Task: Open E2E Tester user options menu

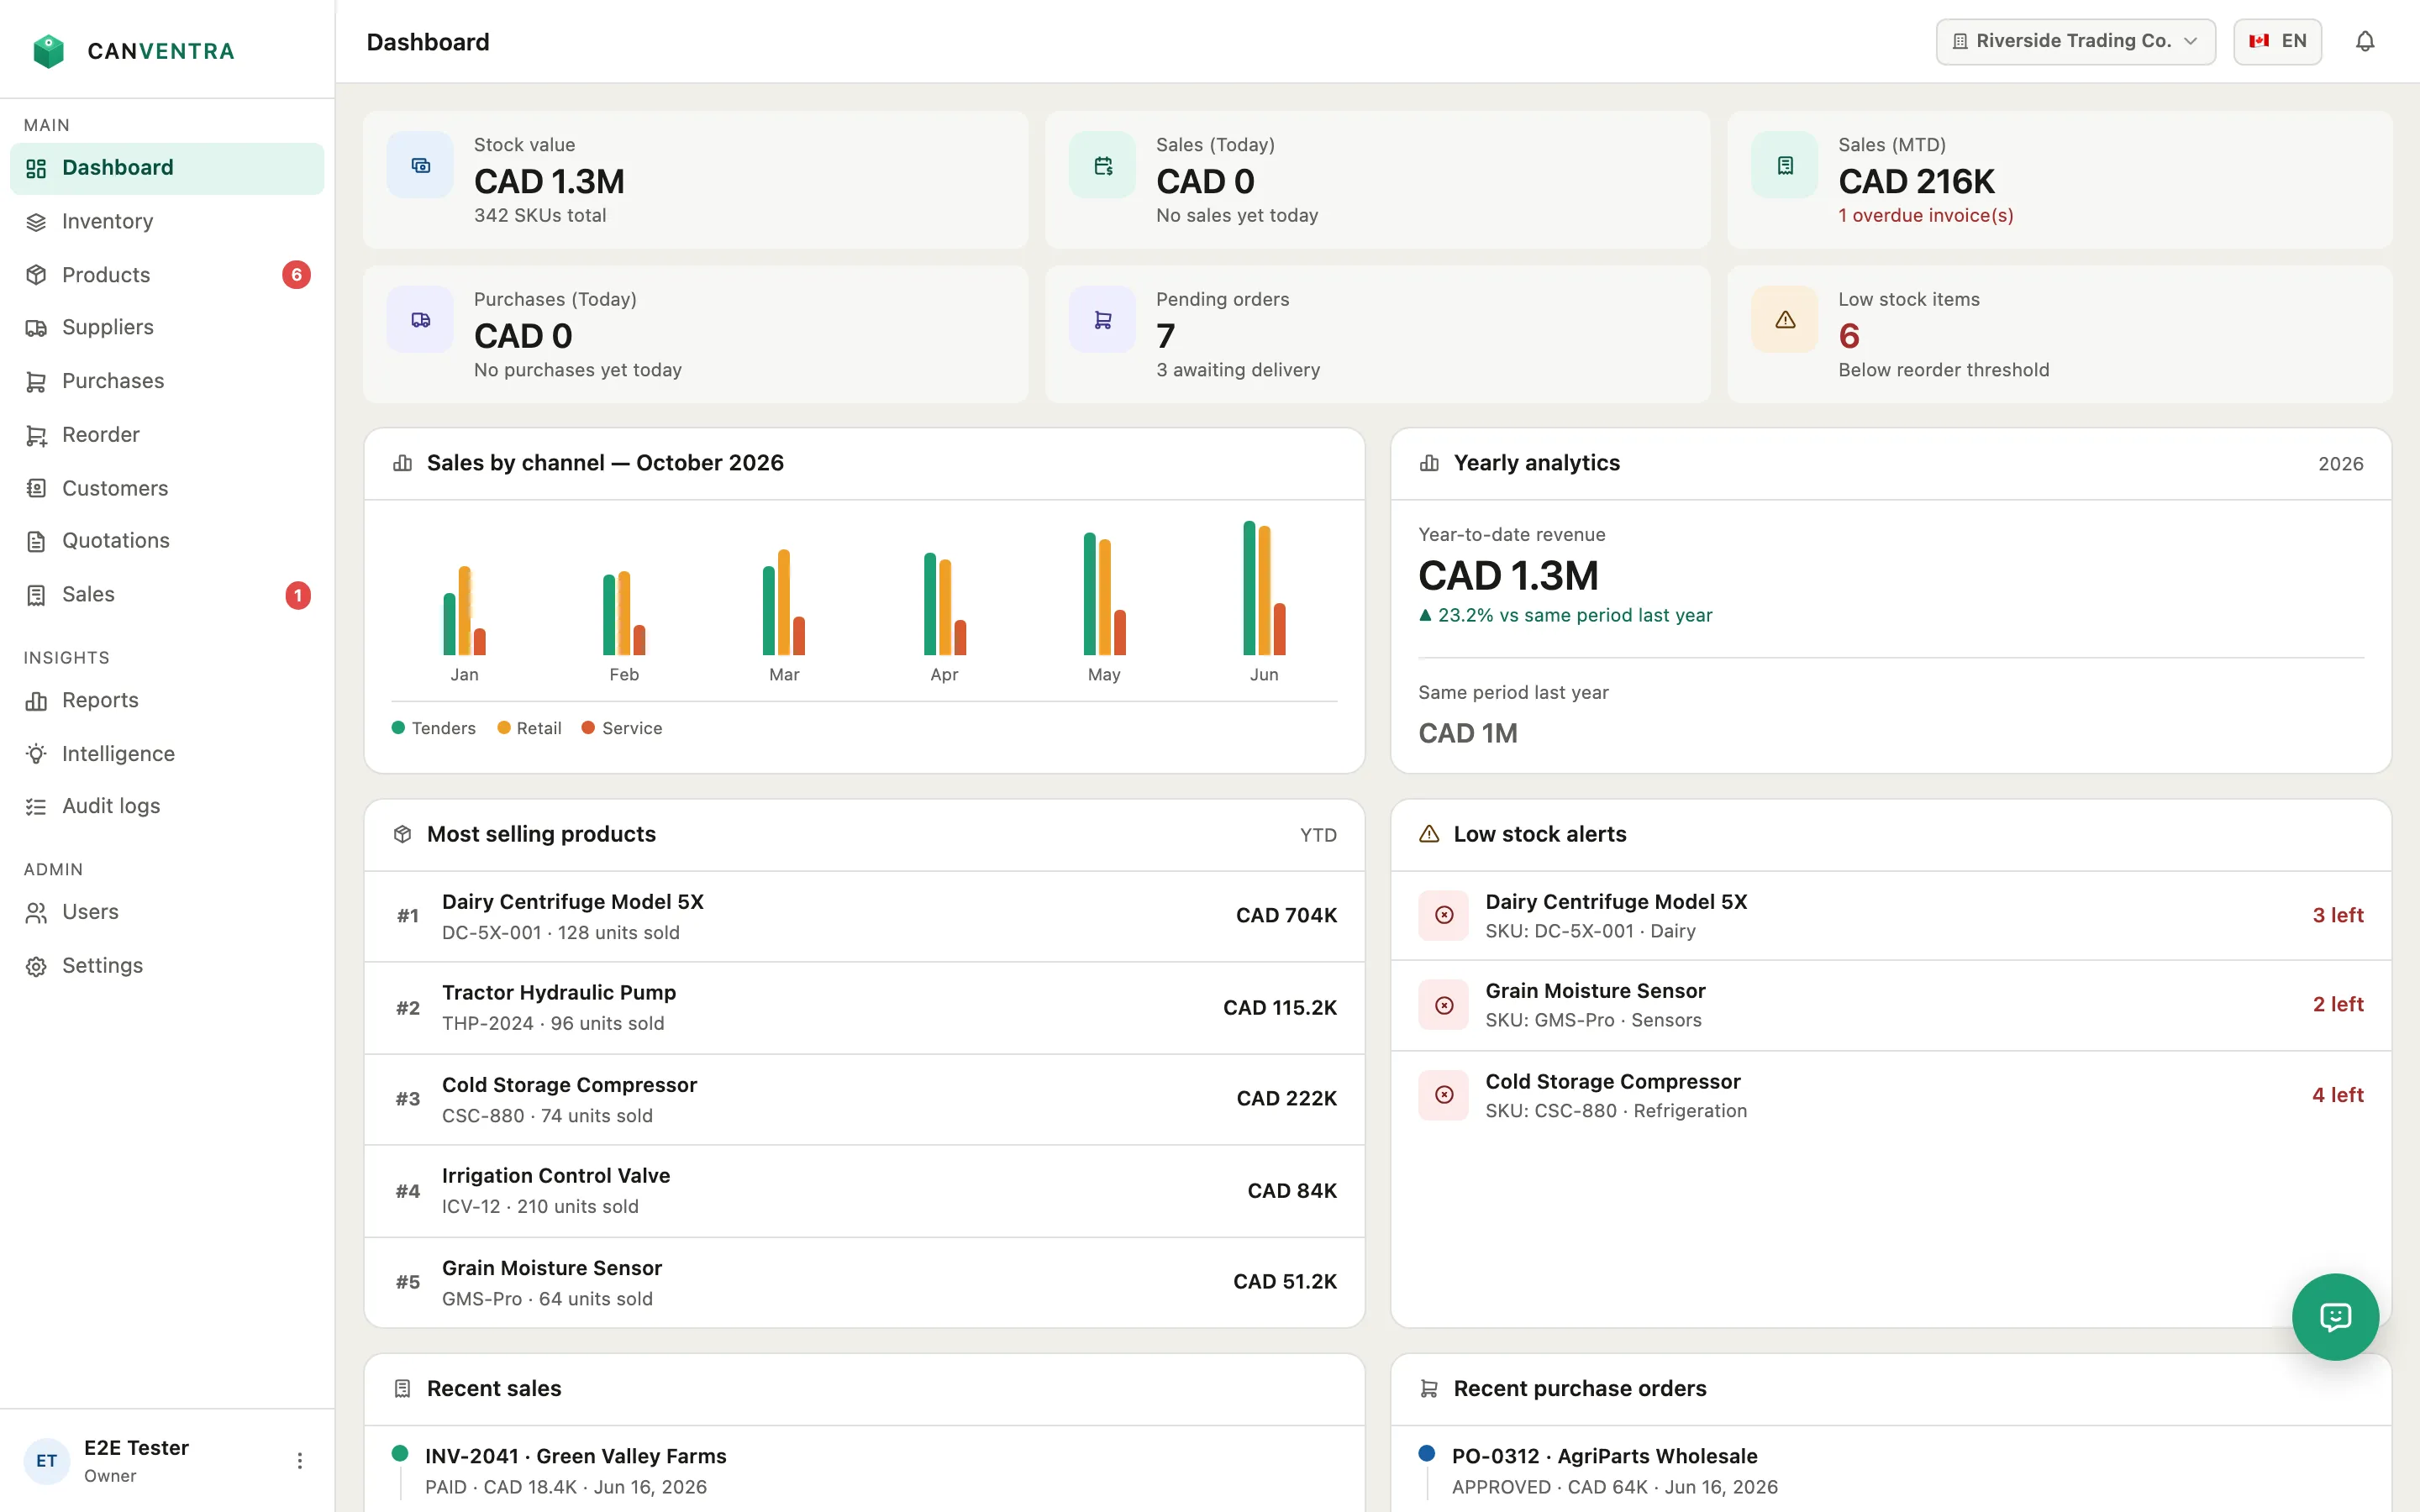Action: pyautogui.click(x=299, y=1460)
